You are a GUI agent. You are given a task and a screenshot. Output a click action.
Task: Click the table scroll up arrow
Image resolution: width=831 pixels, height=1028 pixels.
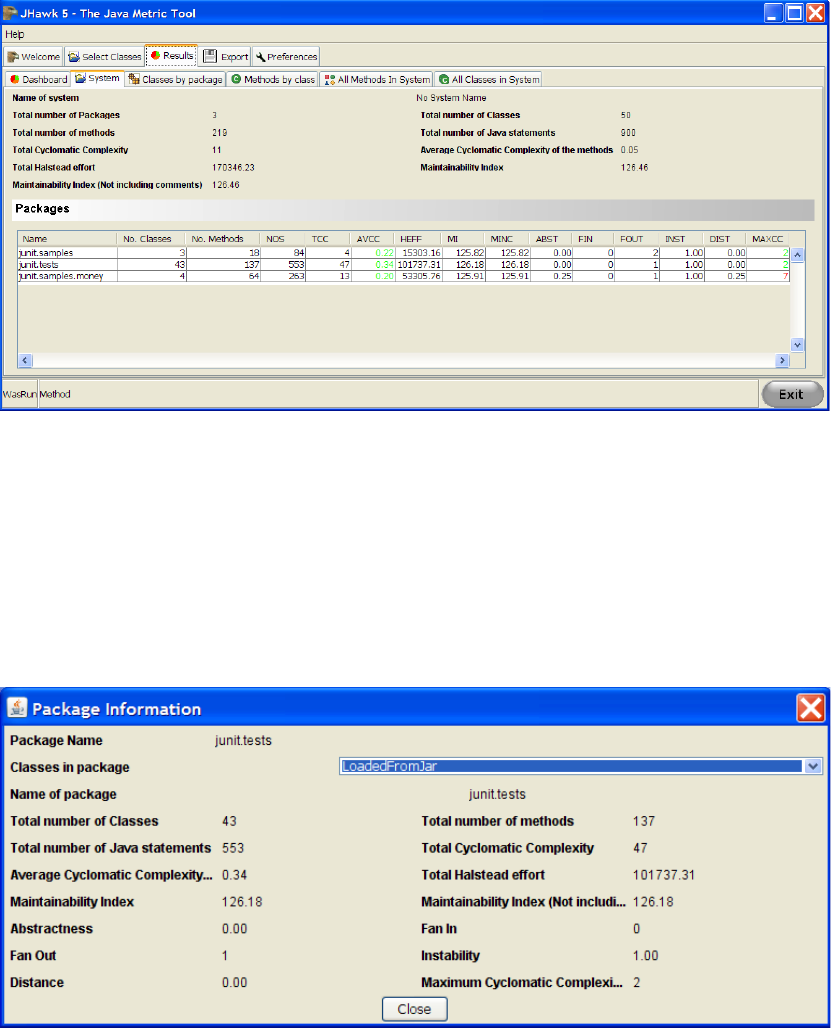pyautogui.click(x=797, y=254)
